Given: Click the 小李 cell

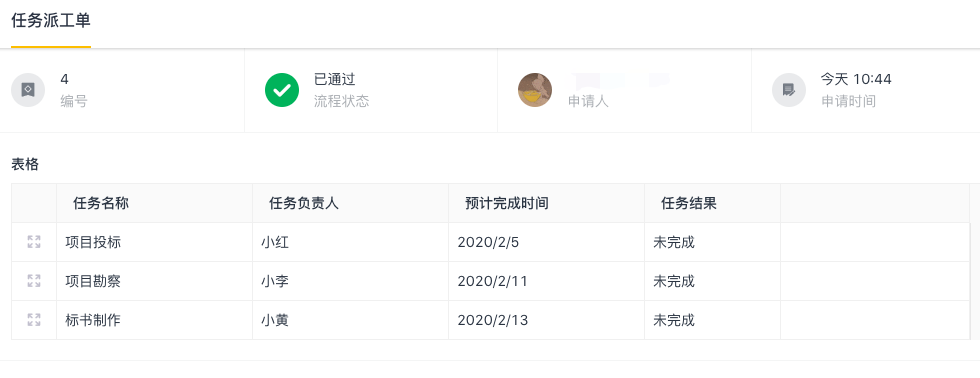Looking at the screenshot, I should point(351,281).
